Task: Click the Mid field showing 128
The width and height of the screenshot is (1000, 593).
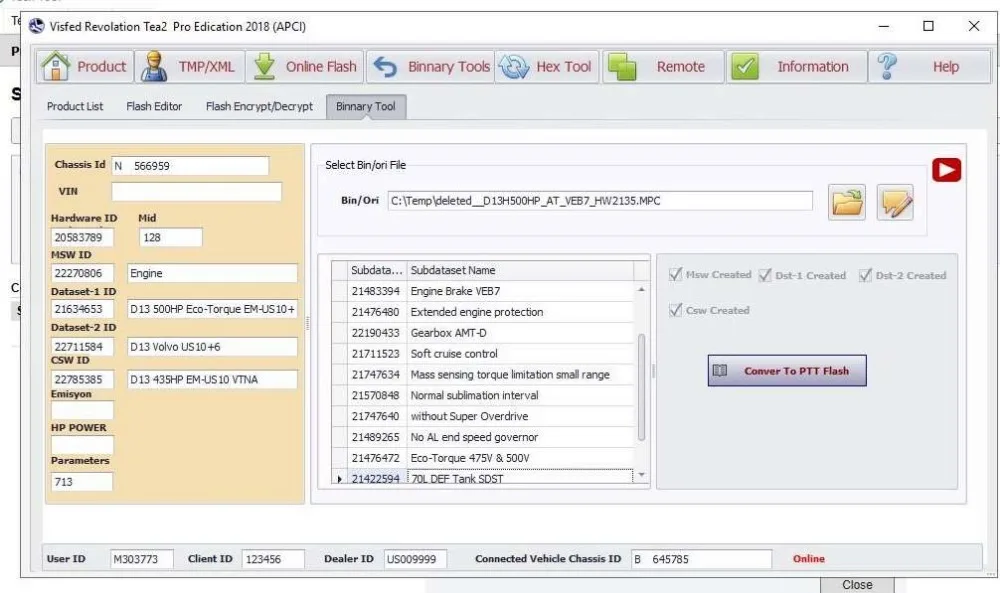Action: point(171,237)
